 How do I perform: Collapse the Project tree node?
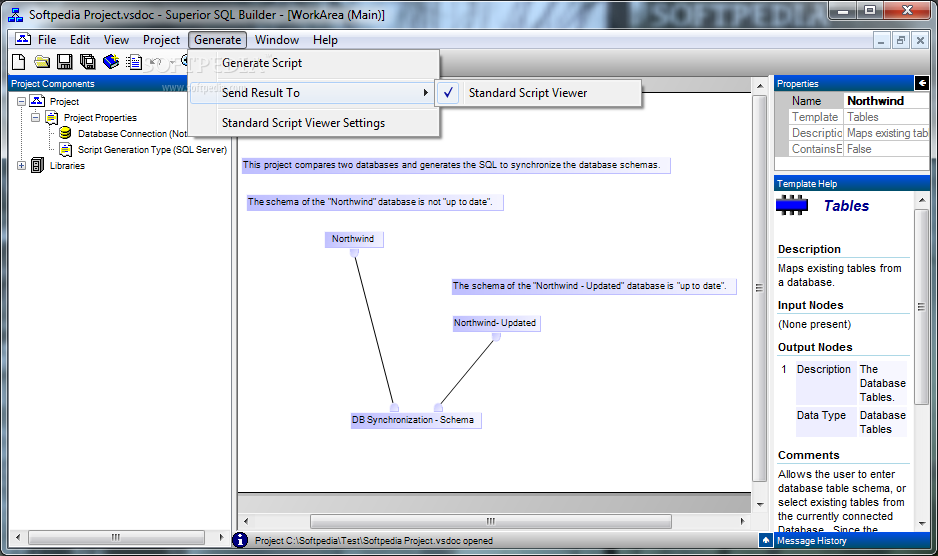click(x=22, y=102)
